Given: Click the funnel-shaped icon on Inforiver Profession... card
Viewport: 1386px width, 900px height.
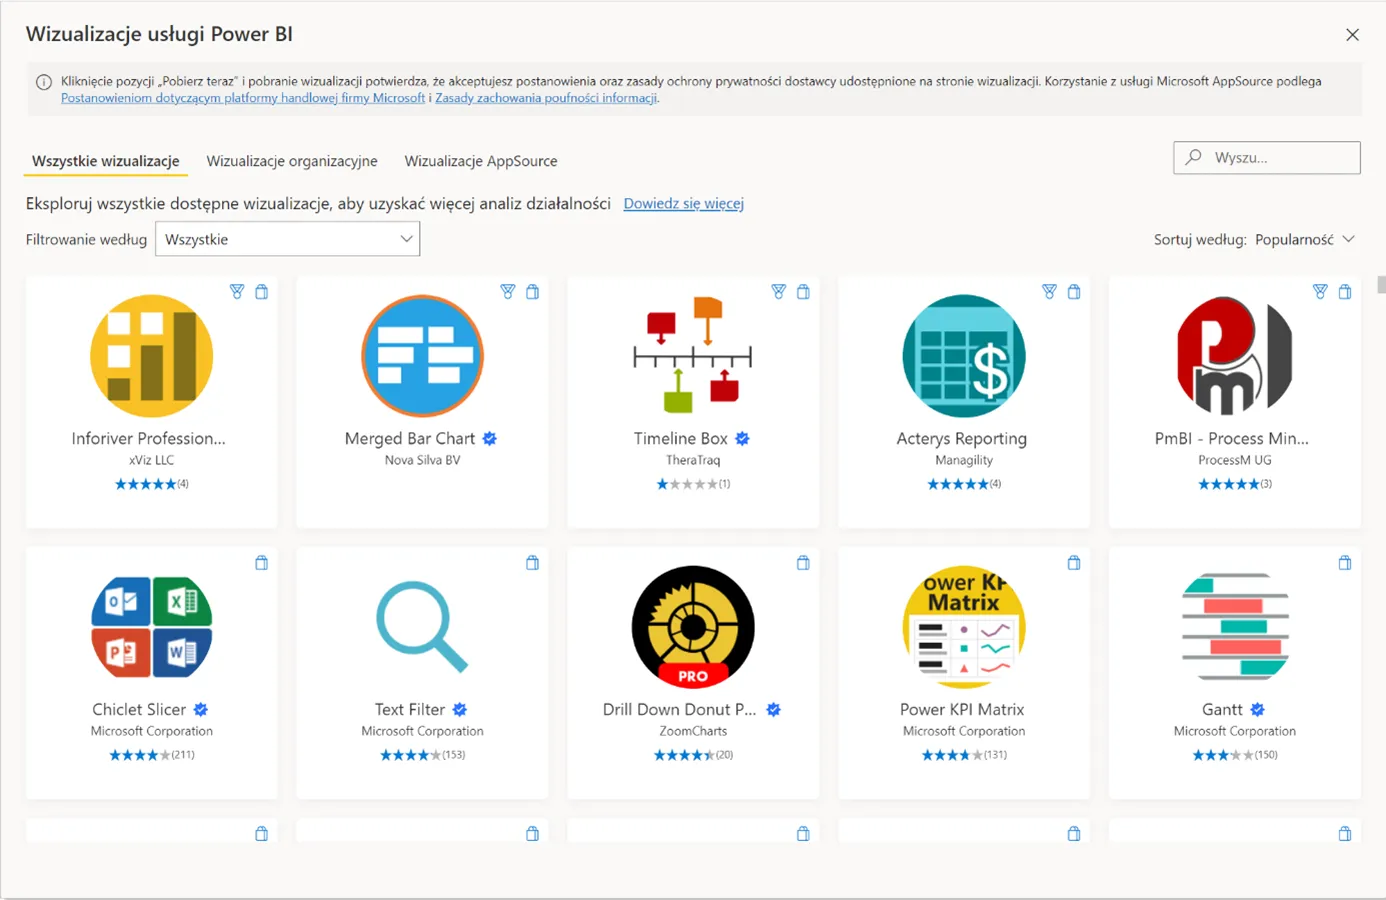Looking at the screenshot, I should point(237,292).
